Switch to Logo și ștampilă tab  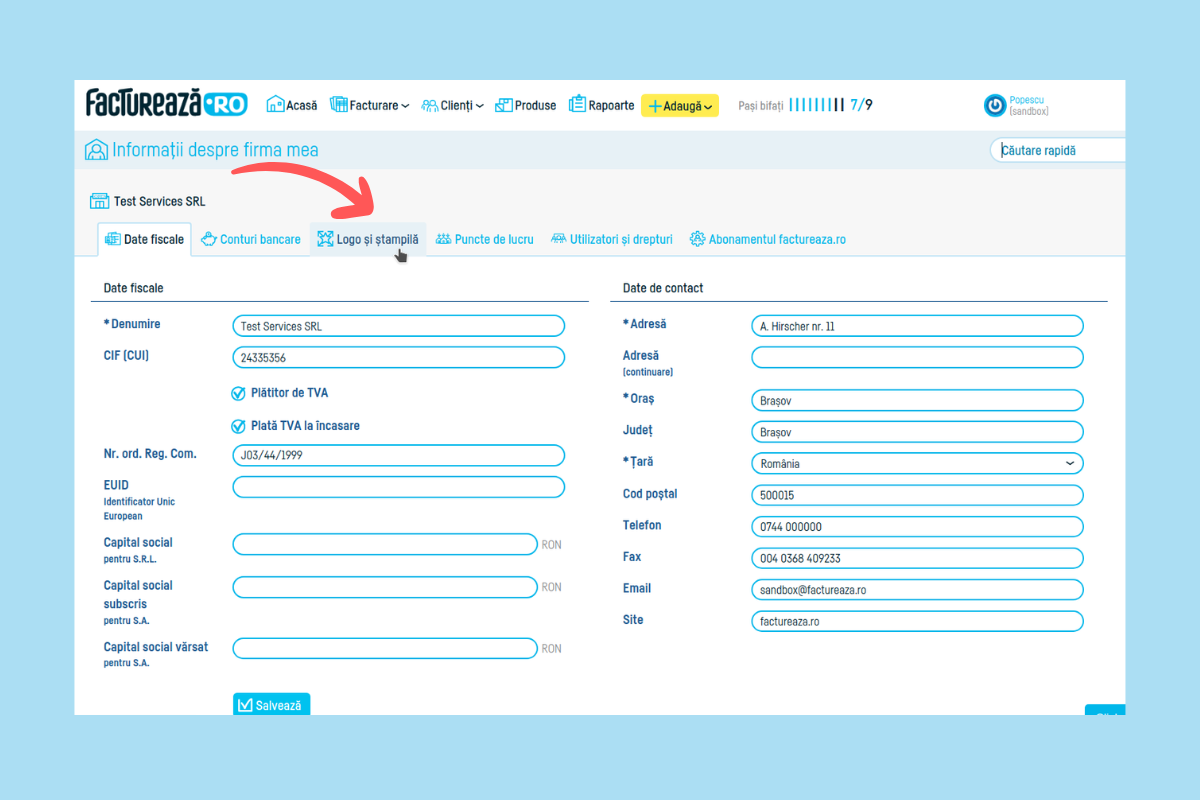click(x=368, y=240)
